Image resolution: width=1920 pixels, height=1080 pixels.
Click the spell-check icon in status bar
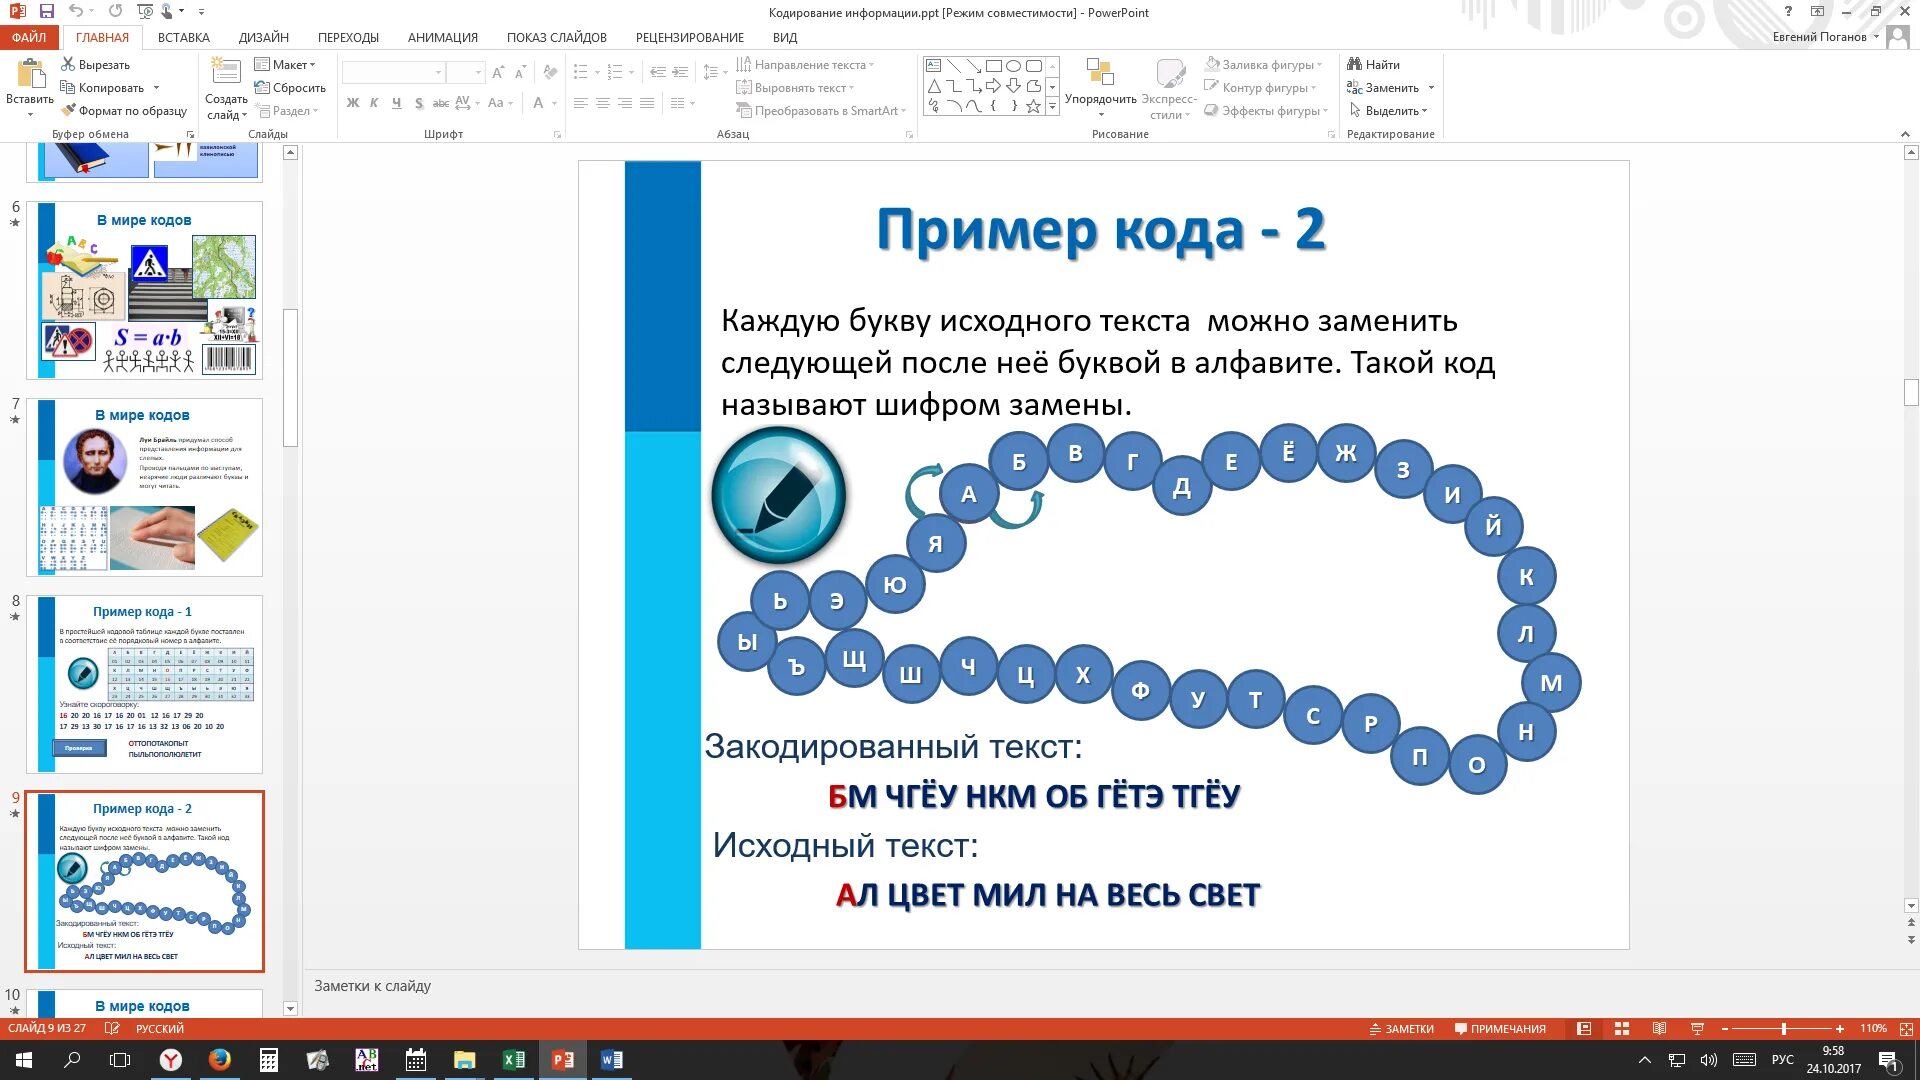pos(113,1029)
